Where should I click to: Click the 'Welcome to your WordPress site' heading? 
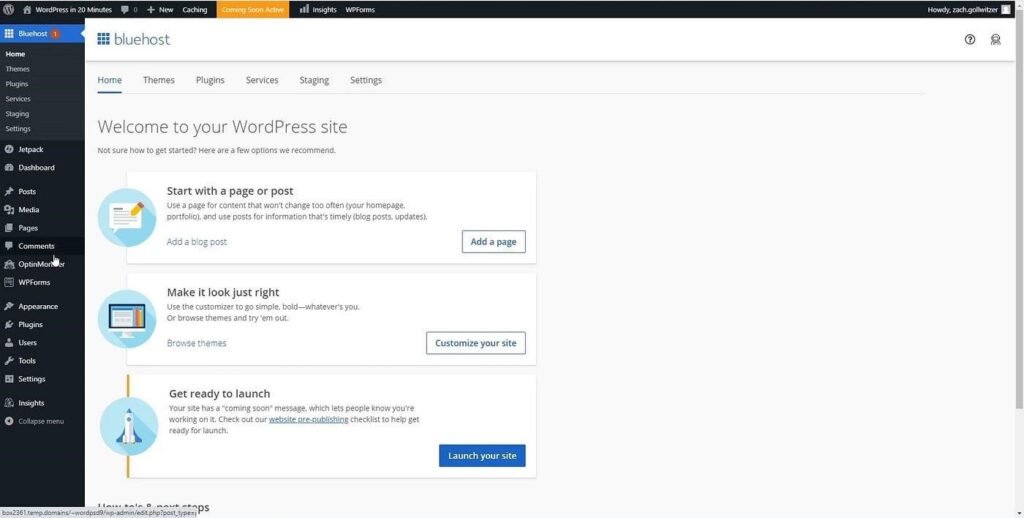click(x=222, y=127)
